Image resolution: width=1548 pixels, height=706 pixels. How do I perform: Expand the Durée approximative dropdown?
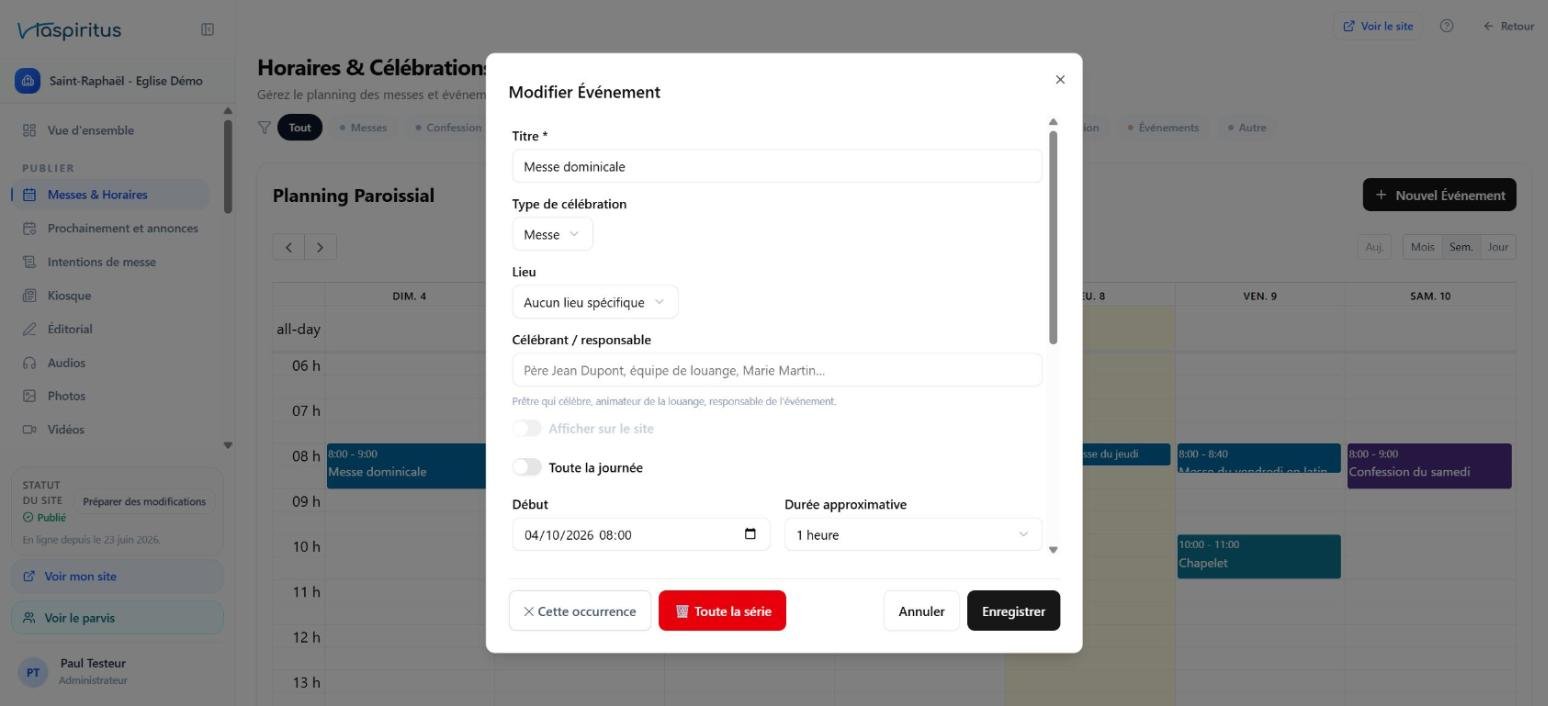coord(913,535)
